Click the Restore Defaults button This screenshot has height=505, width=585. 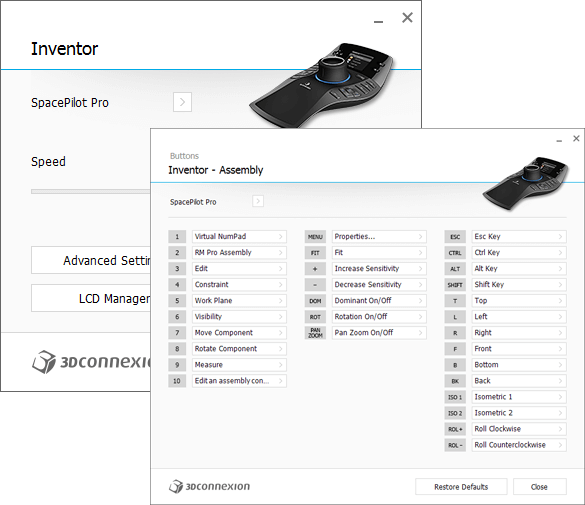[461, 487]
